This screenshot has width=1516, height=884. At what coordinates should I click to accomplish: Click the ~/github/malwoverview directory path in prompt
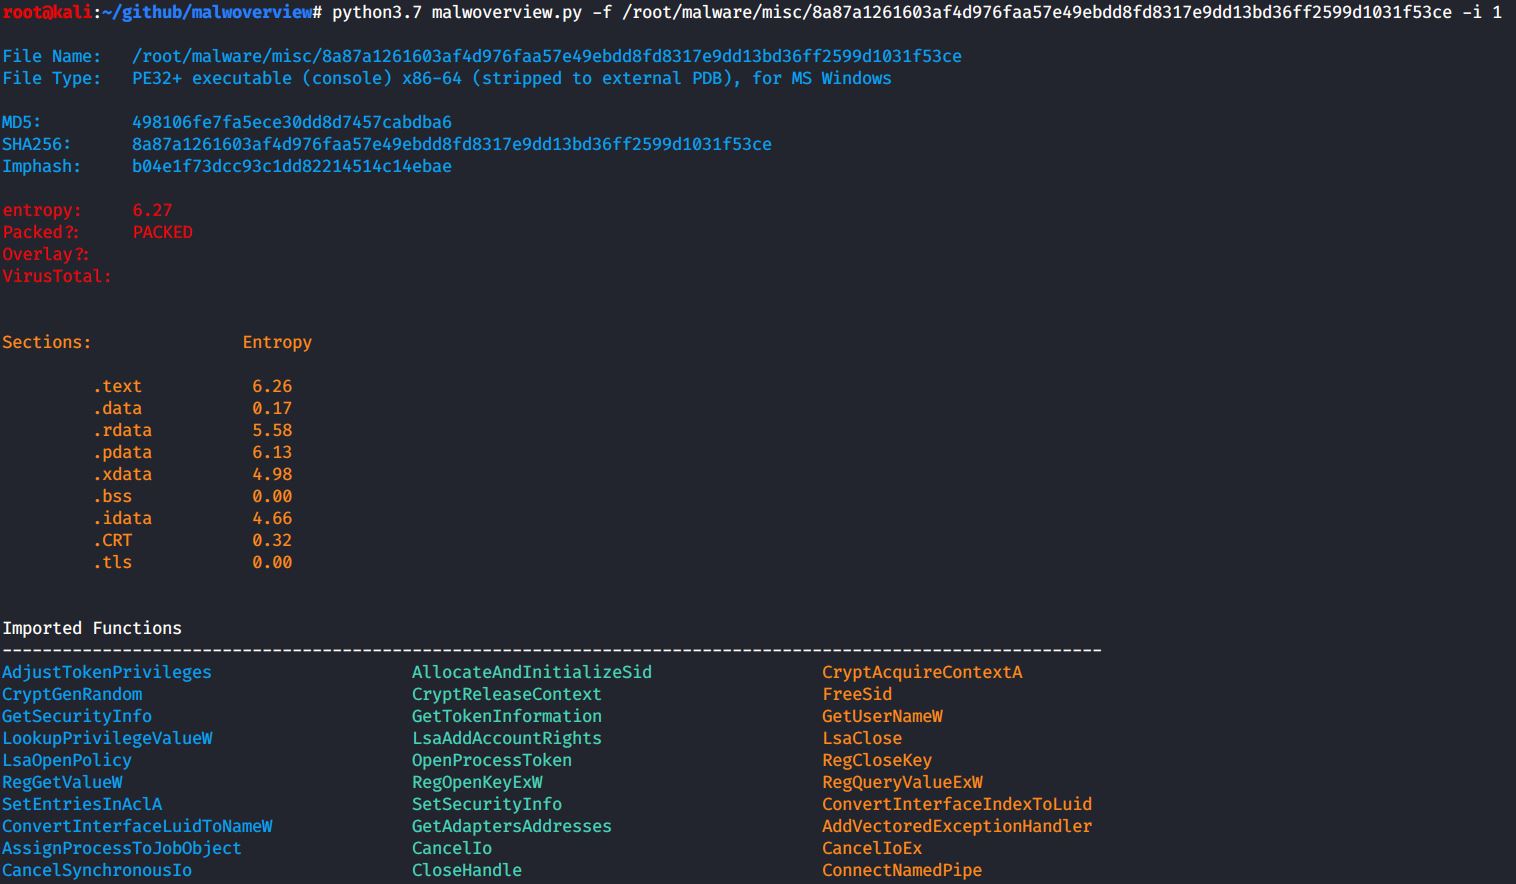[x=207, y=12]
